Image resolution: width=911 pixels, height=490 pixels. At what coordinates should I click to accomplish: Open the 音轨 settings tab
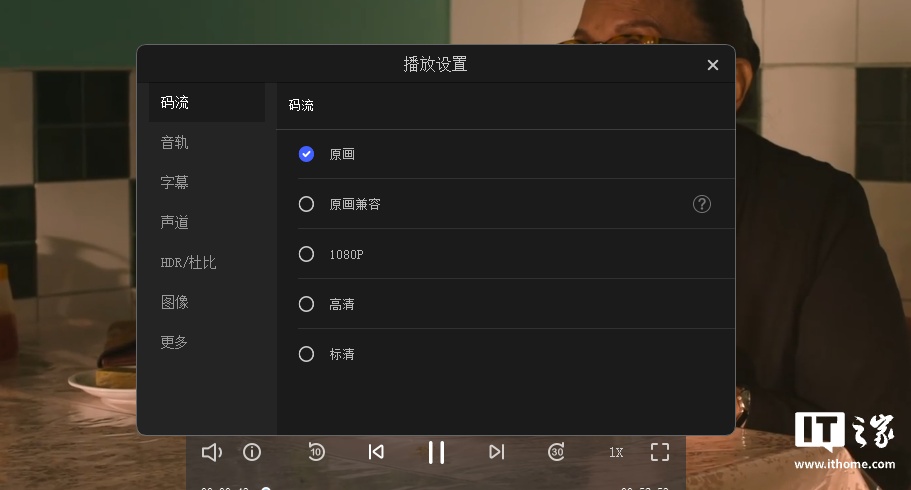[x=175, y=143]
